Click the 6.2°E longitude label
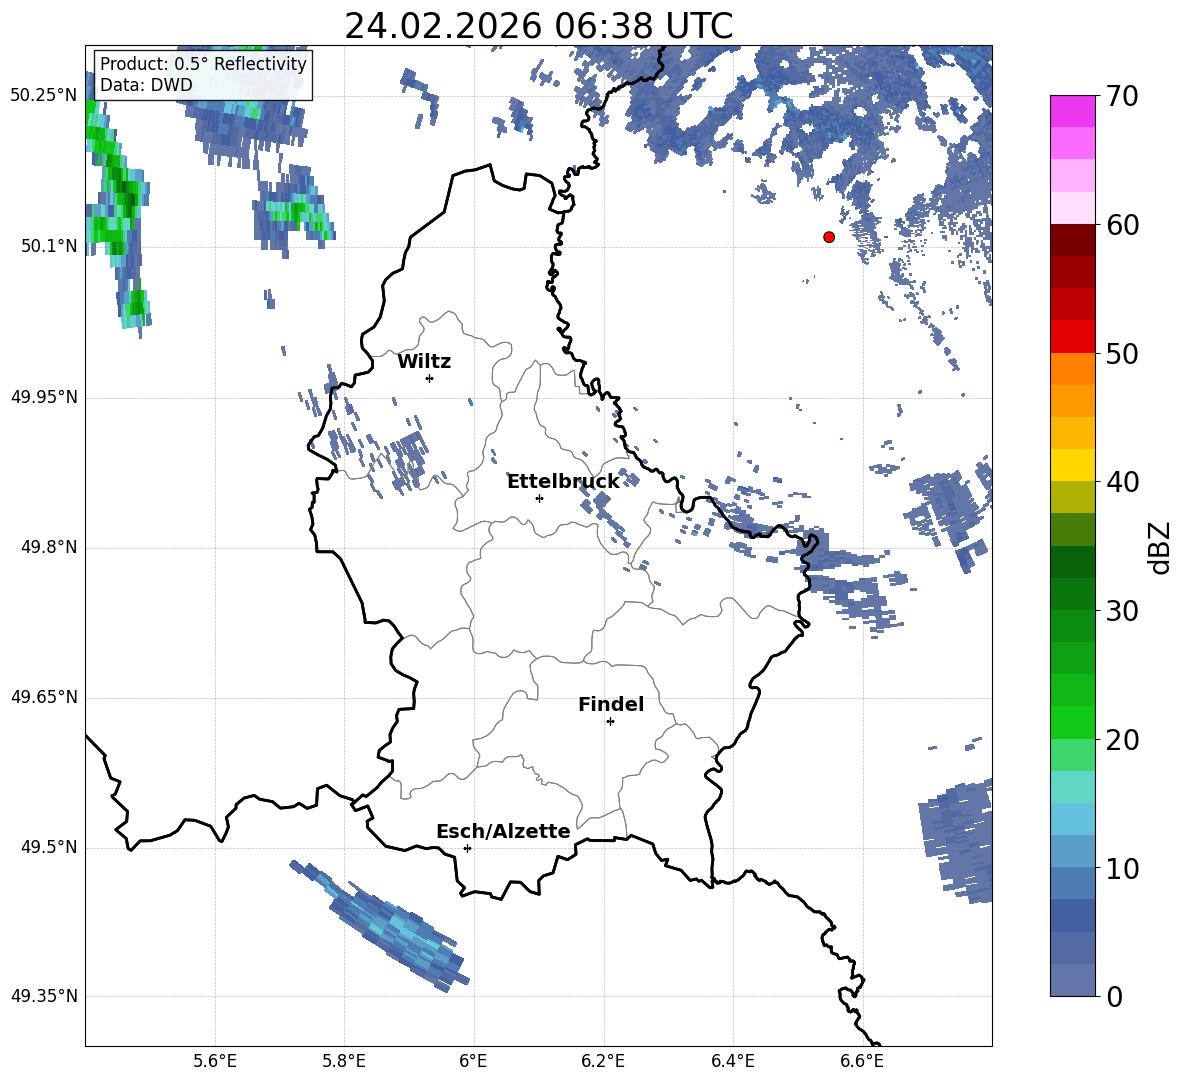1184x1081 pixels. click(603, 1061)
